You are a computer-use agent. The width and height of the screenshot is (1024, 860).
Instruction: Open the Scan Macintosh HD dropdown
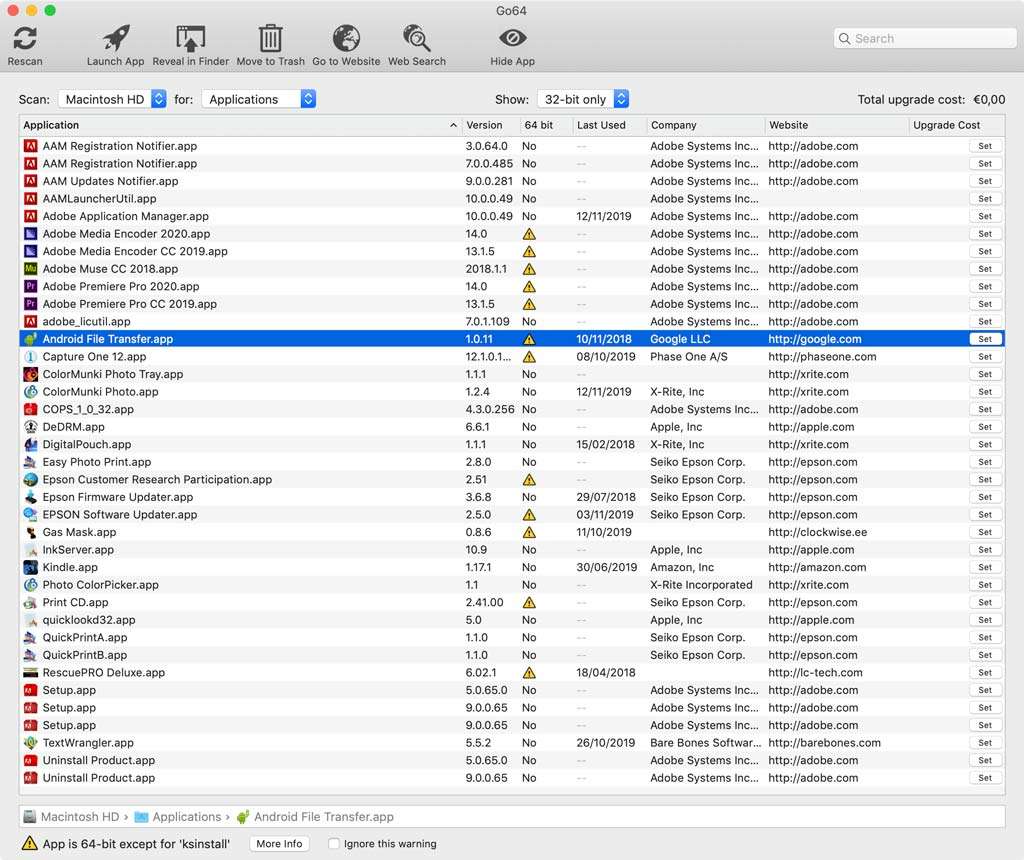112,99
